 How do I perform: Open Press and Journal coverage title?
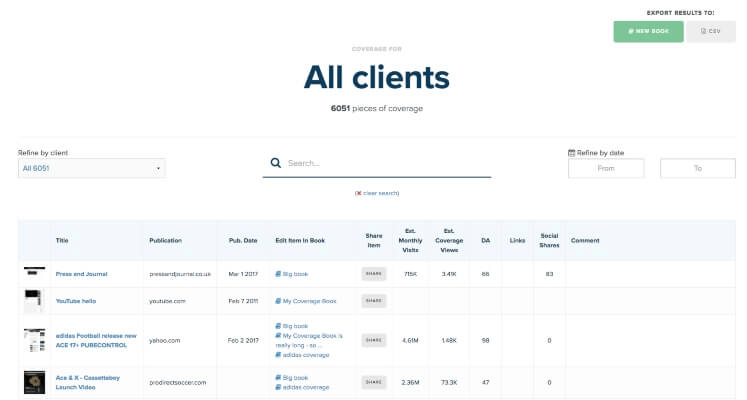81,274
